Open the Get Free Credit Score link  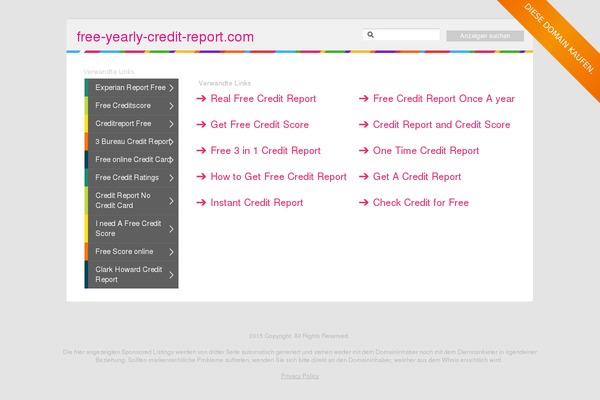(x=259, y=125)
